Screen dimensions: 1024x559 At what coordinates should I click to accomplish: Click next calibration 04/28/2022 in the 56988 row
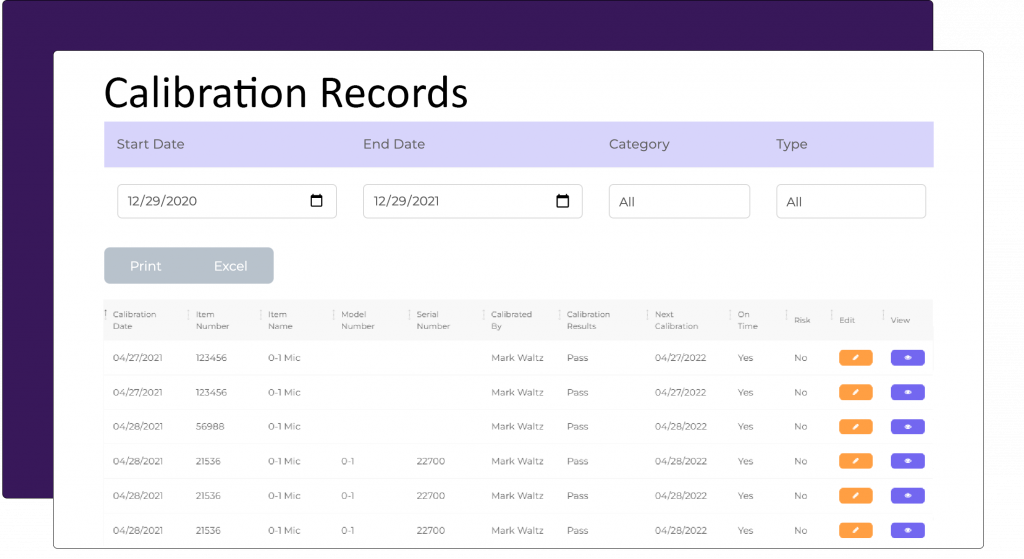pyautogui.click(x=680, y=426)
